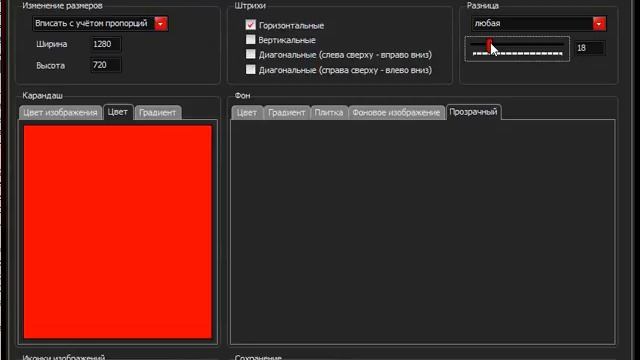This screenshot has height=360, width=640.
Task: Select the Карандаш 'Цвет' tab
Action: 118,112
